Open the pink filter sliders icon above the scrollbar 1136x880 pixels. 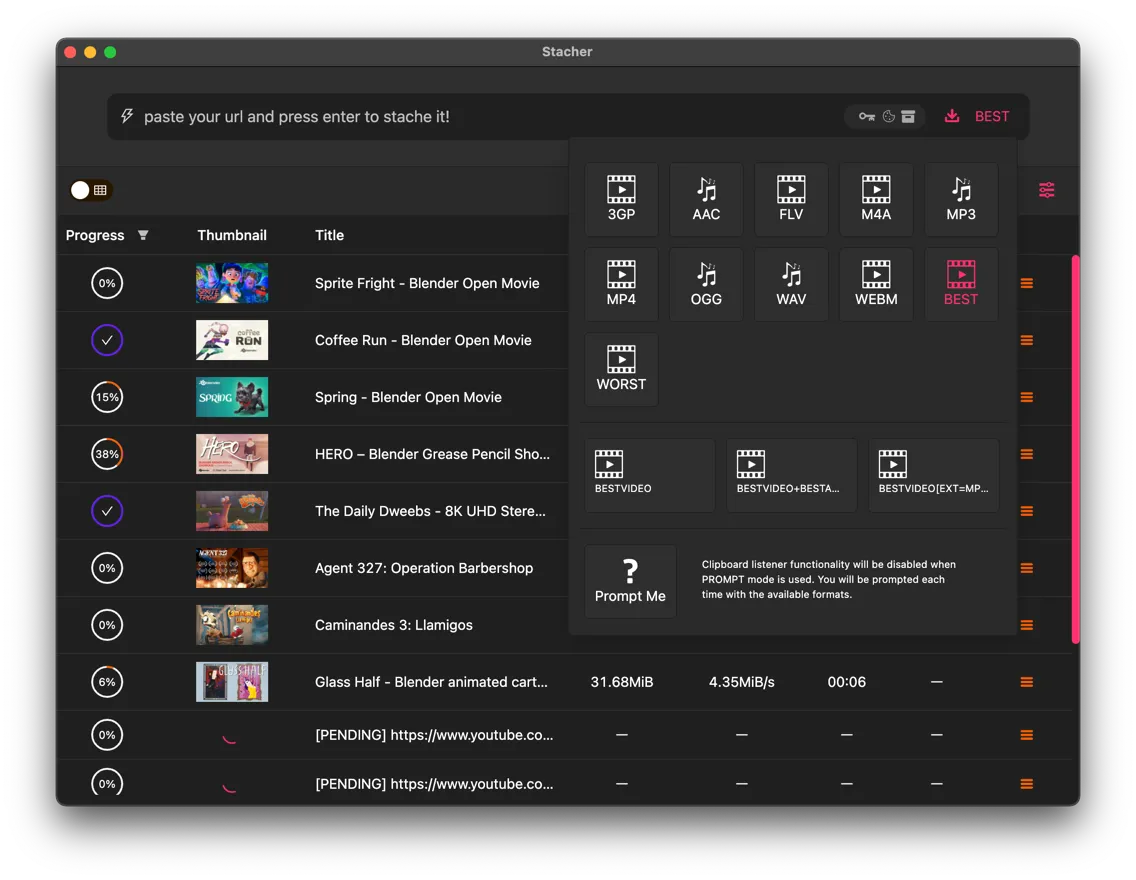point(1048,189)
